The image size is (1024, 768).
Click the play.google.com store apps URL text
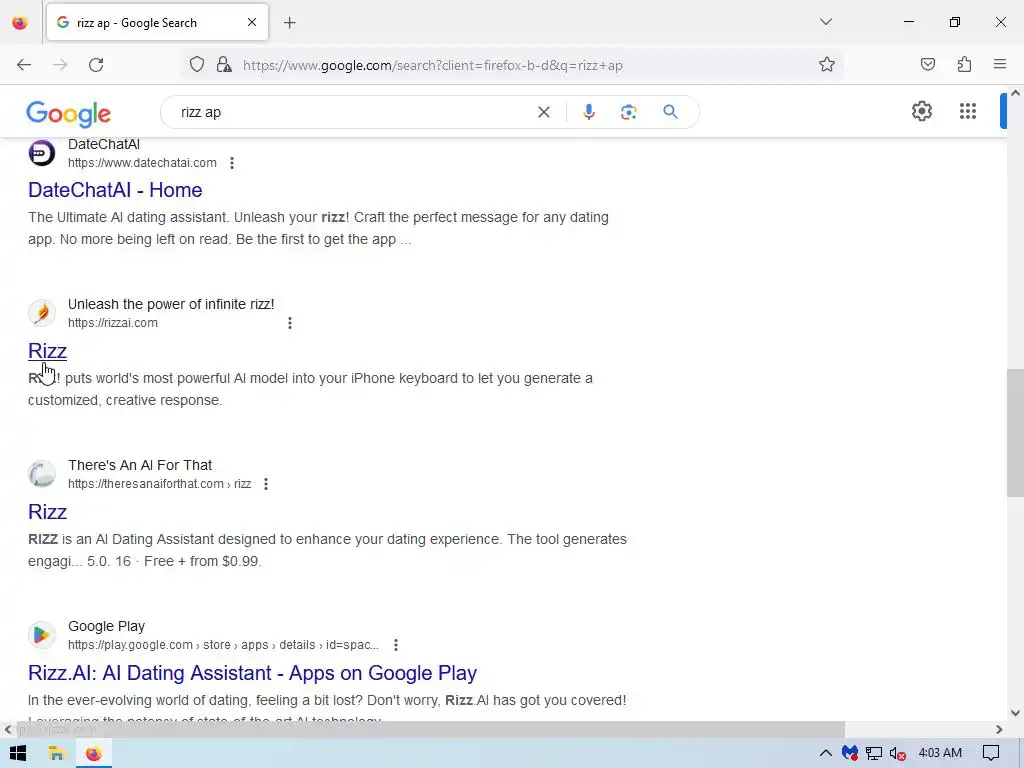pos(223,645)
